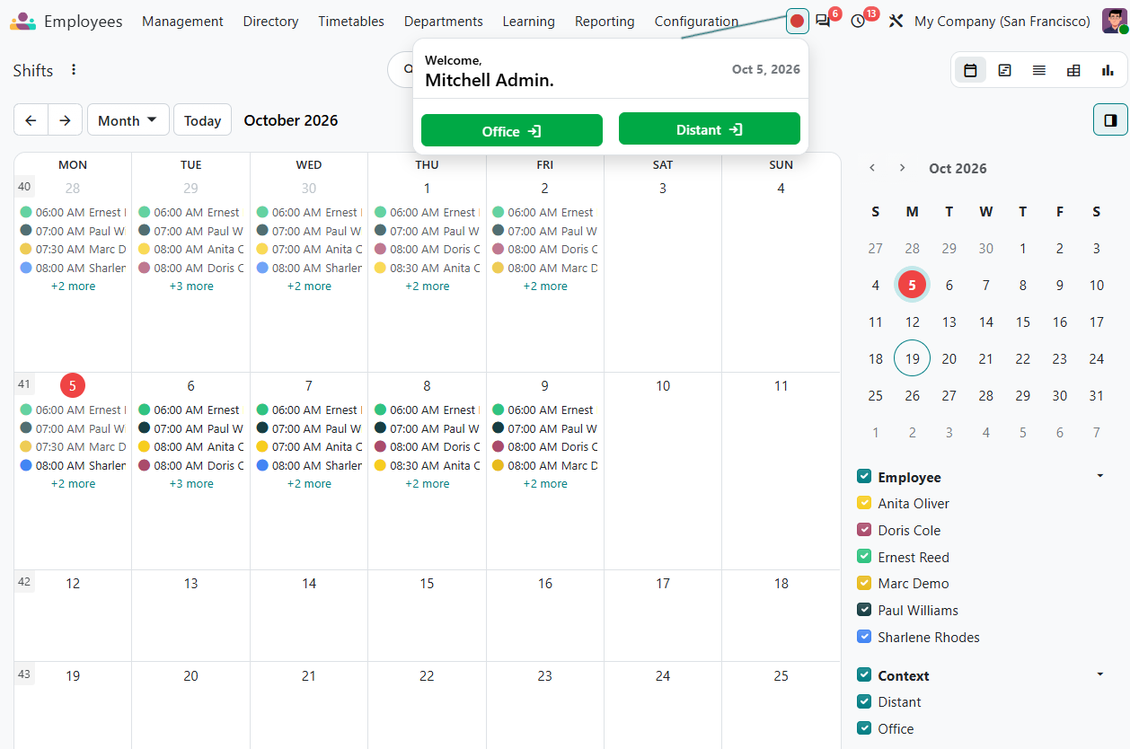The height and width of the screenshot is (749, 1130).
Task: Open Learning menu
Action: 528,21
